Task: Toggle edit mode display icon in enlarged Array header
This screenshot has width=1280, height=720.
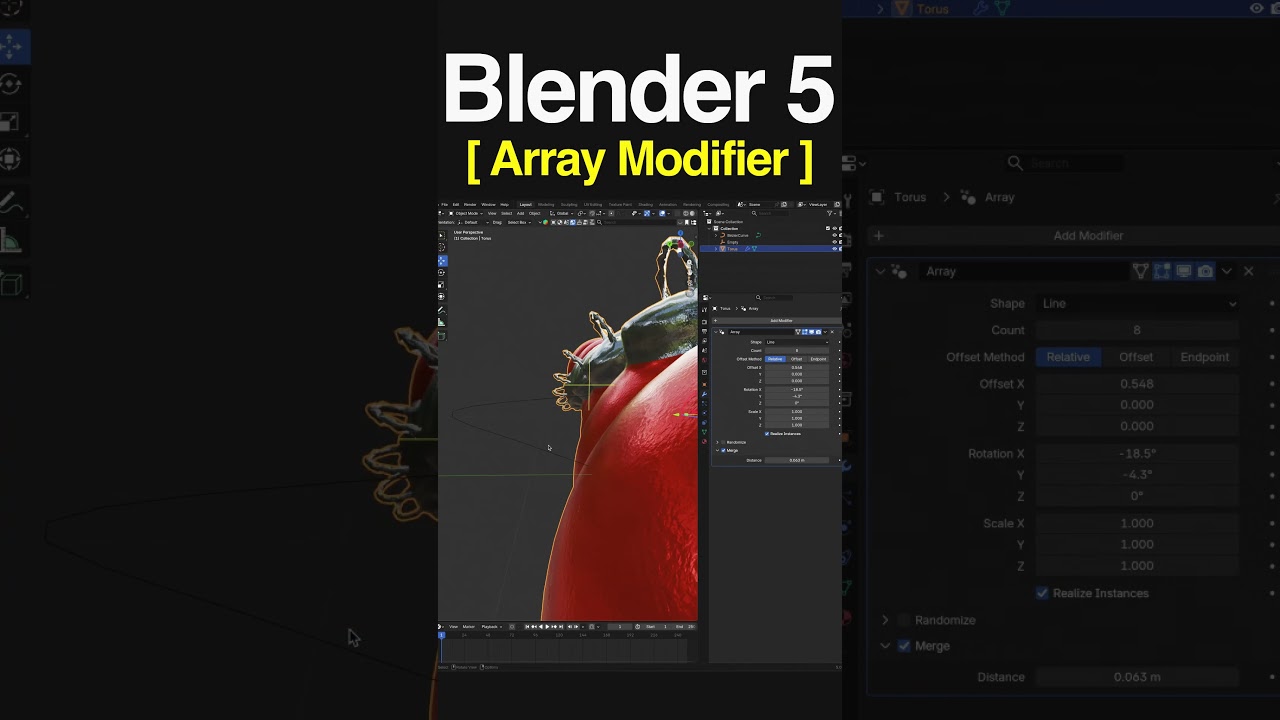Action: click(1162, 271)
